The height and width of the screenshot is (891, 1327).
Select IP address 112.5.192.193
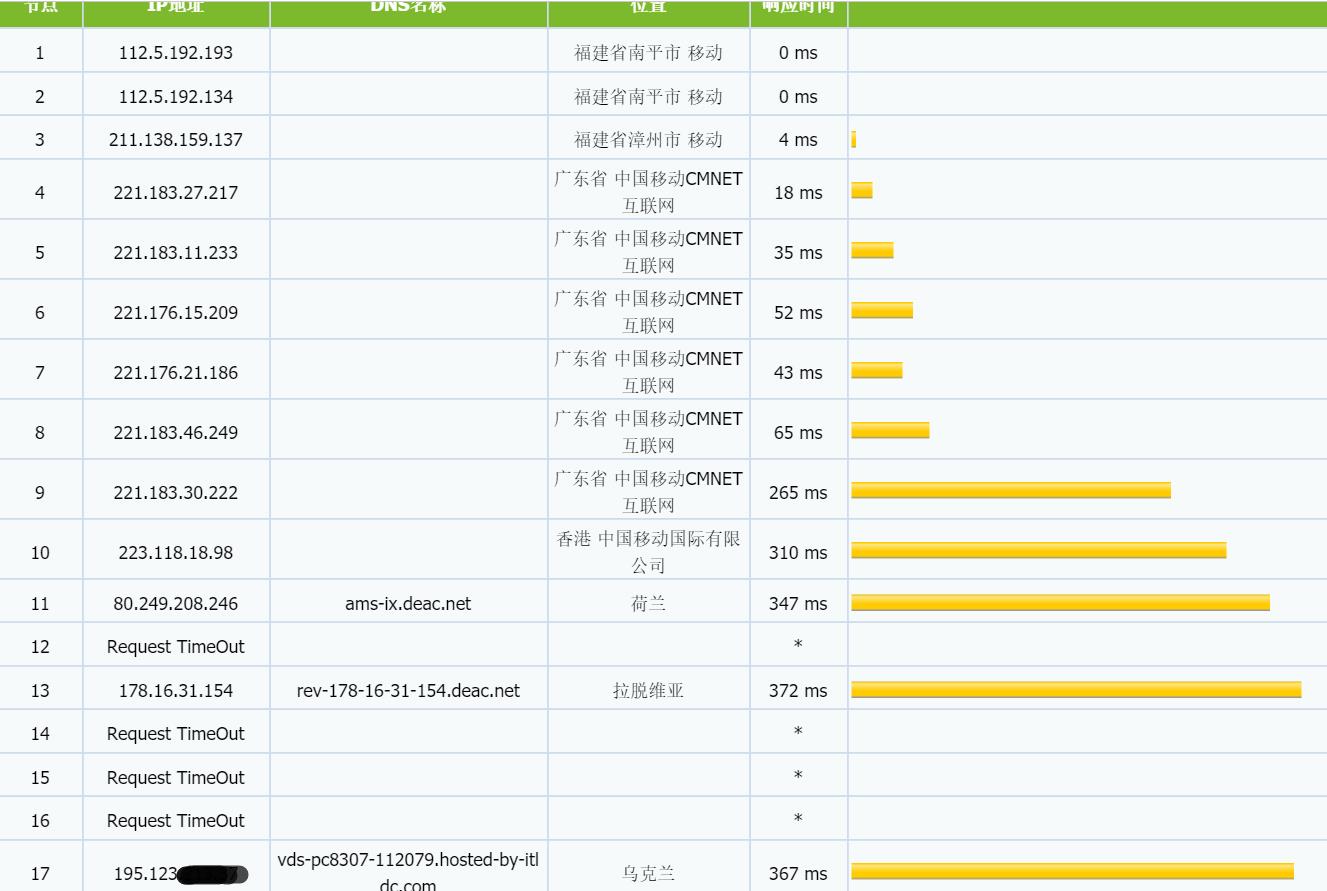point(176,53)
